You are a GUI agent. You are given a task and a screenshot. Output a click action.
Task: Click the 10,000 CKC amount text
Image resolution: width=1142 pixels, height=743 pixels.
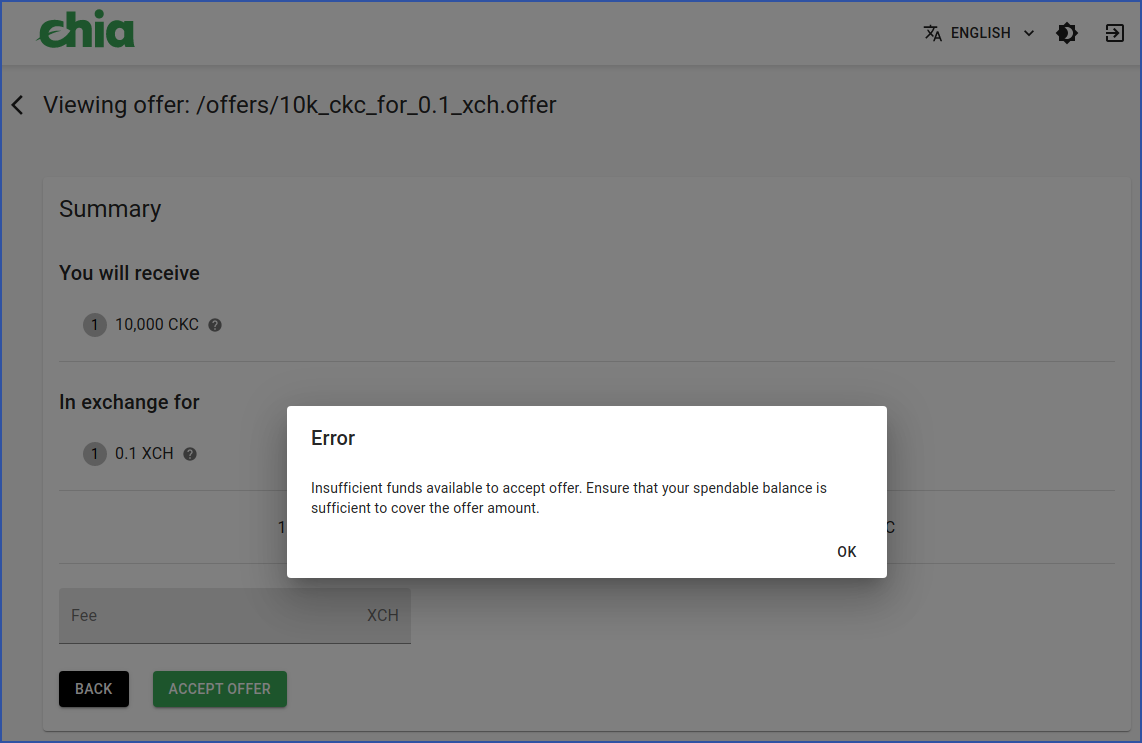tap(157, 325)
